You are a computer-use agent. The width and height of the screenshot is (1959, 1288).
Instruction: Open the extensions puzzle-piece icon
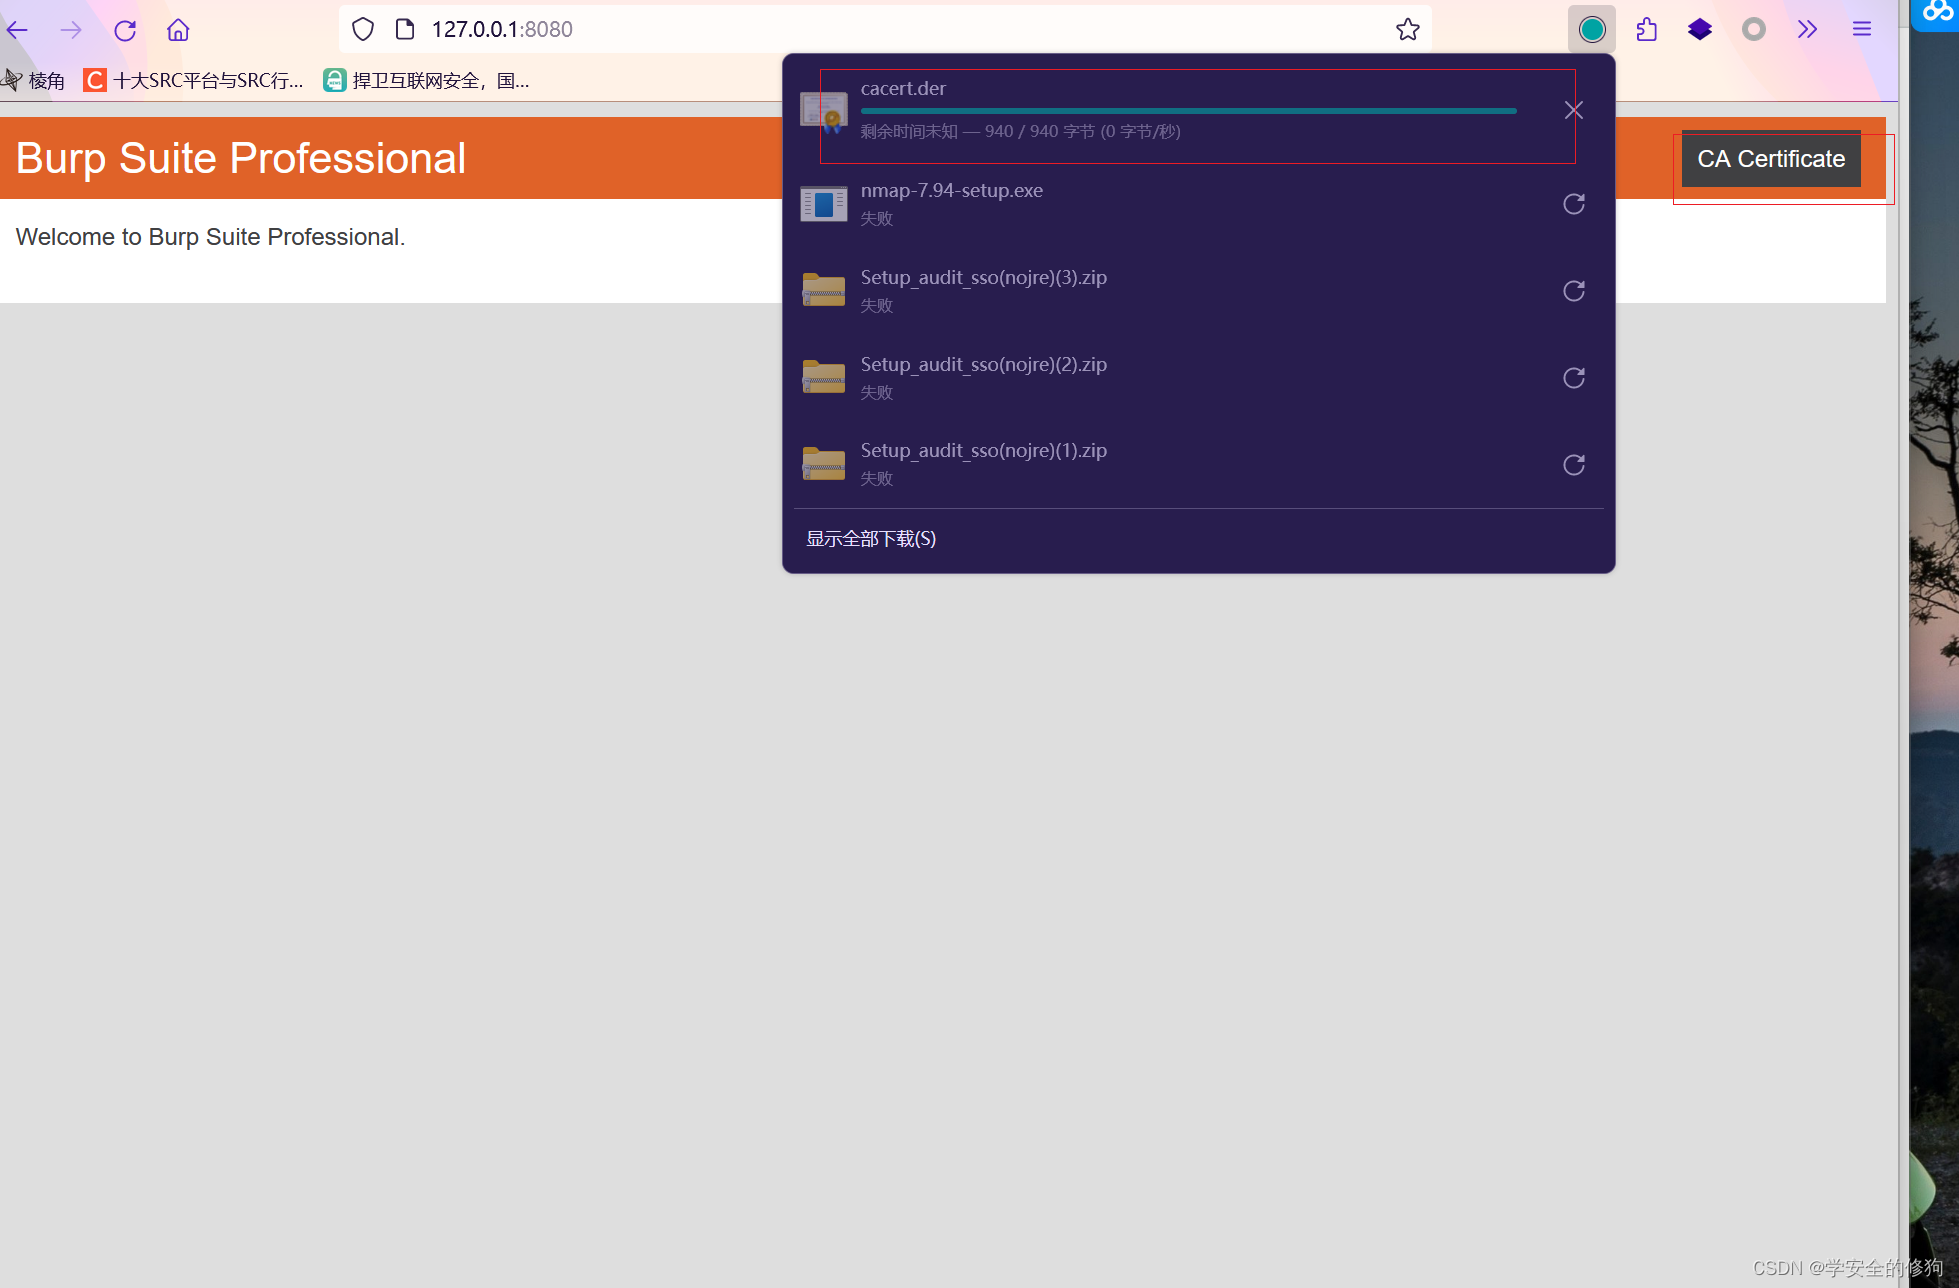coord(1646,30)
